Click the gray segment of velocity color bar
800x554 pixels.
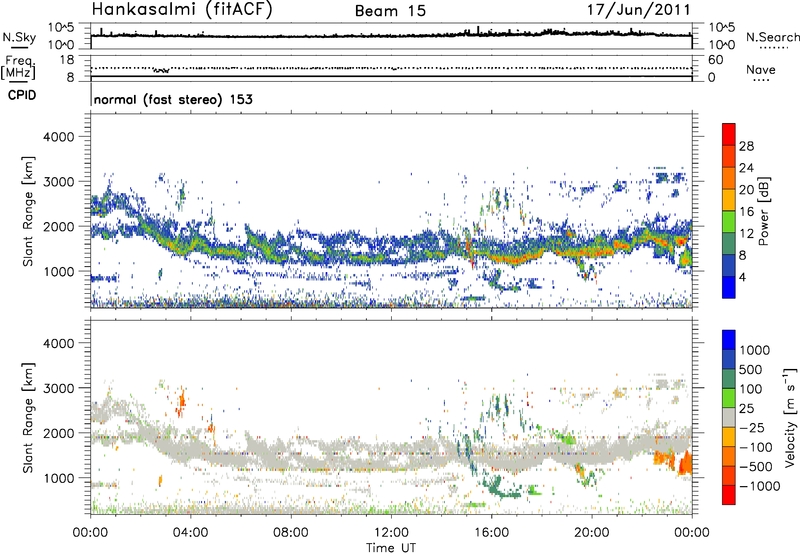pyautogui.click(x=729, y=417)
